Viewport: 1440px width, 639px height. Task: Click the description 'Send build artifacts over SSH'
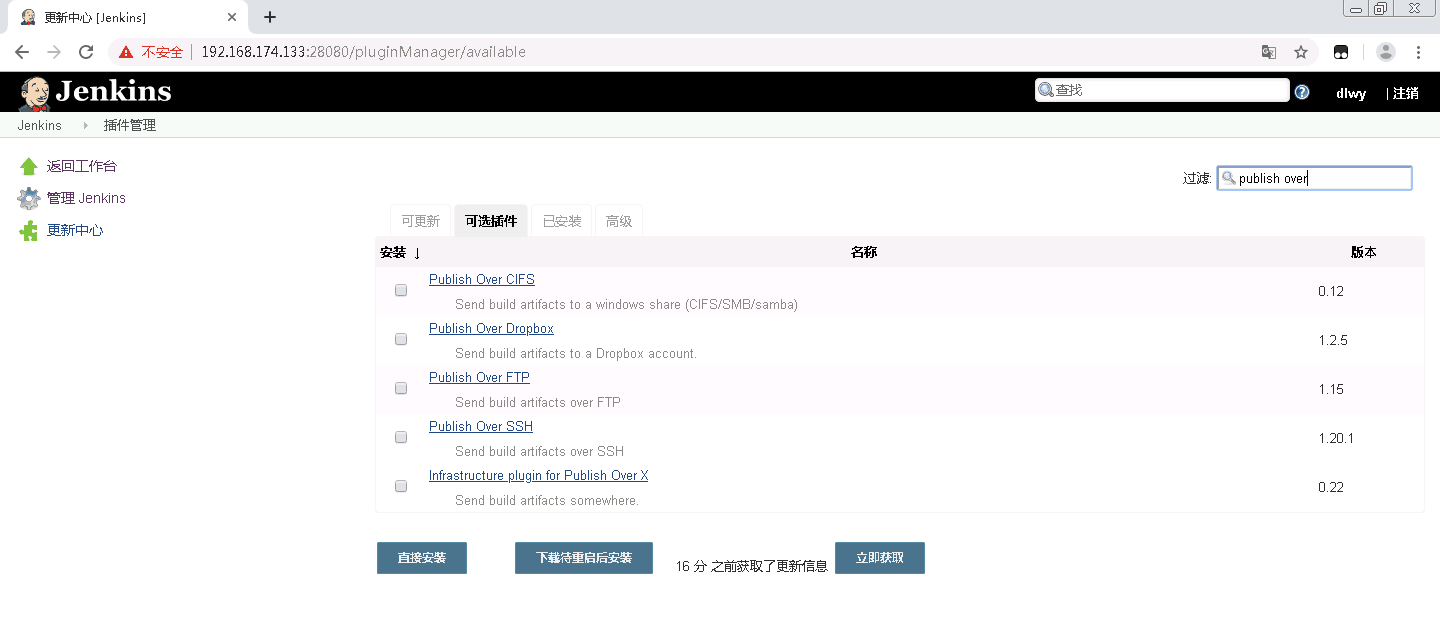coord(539,451)
